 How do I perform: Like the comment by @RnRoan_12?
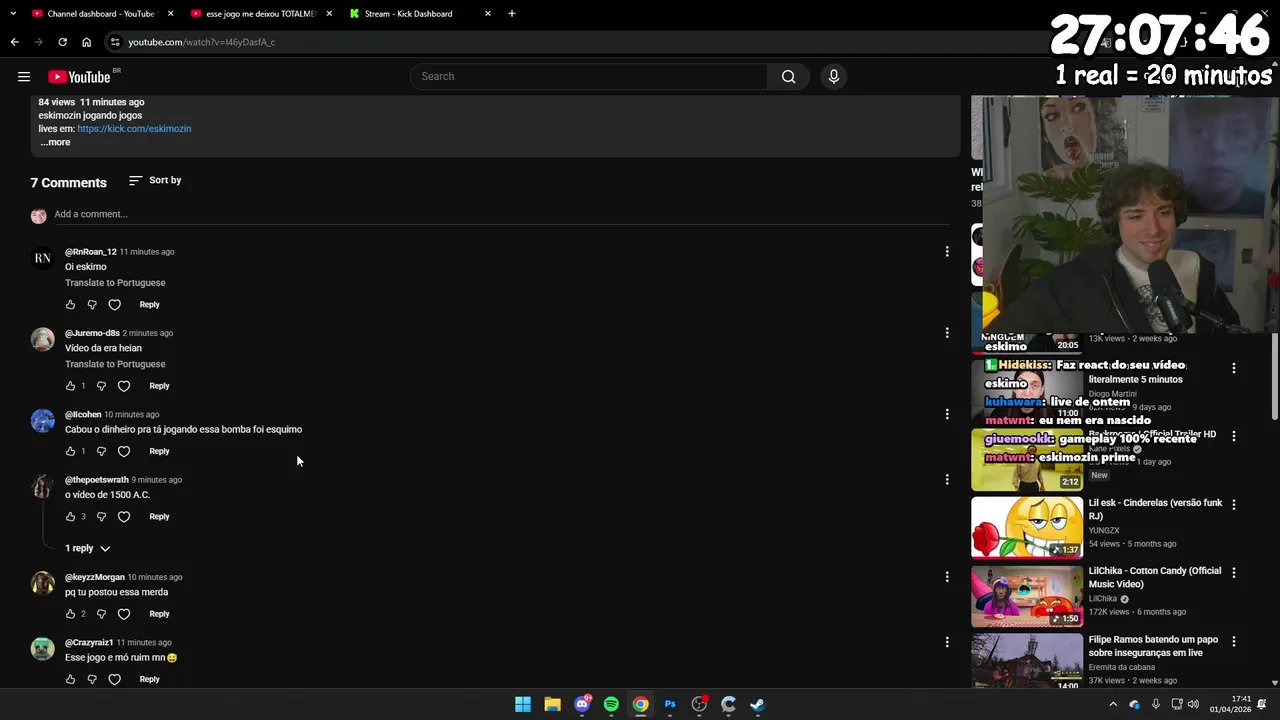point(70,305)
